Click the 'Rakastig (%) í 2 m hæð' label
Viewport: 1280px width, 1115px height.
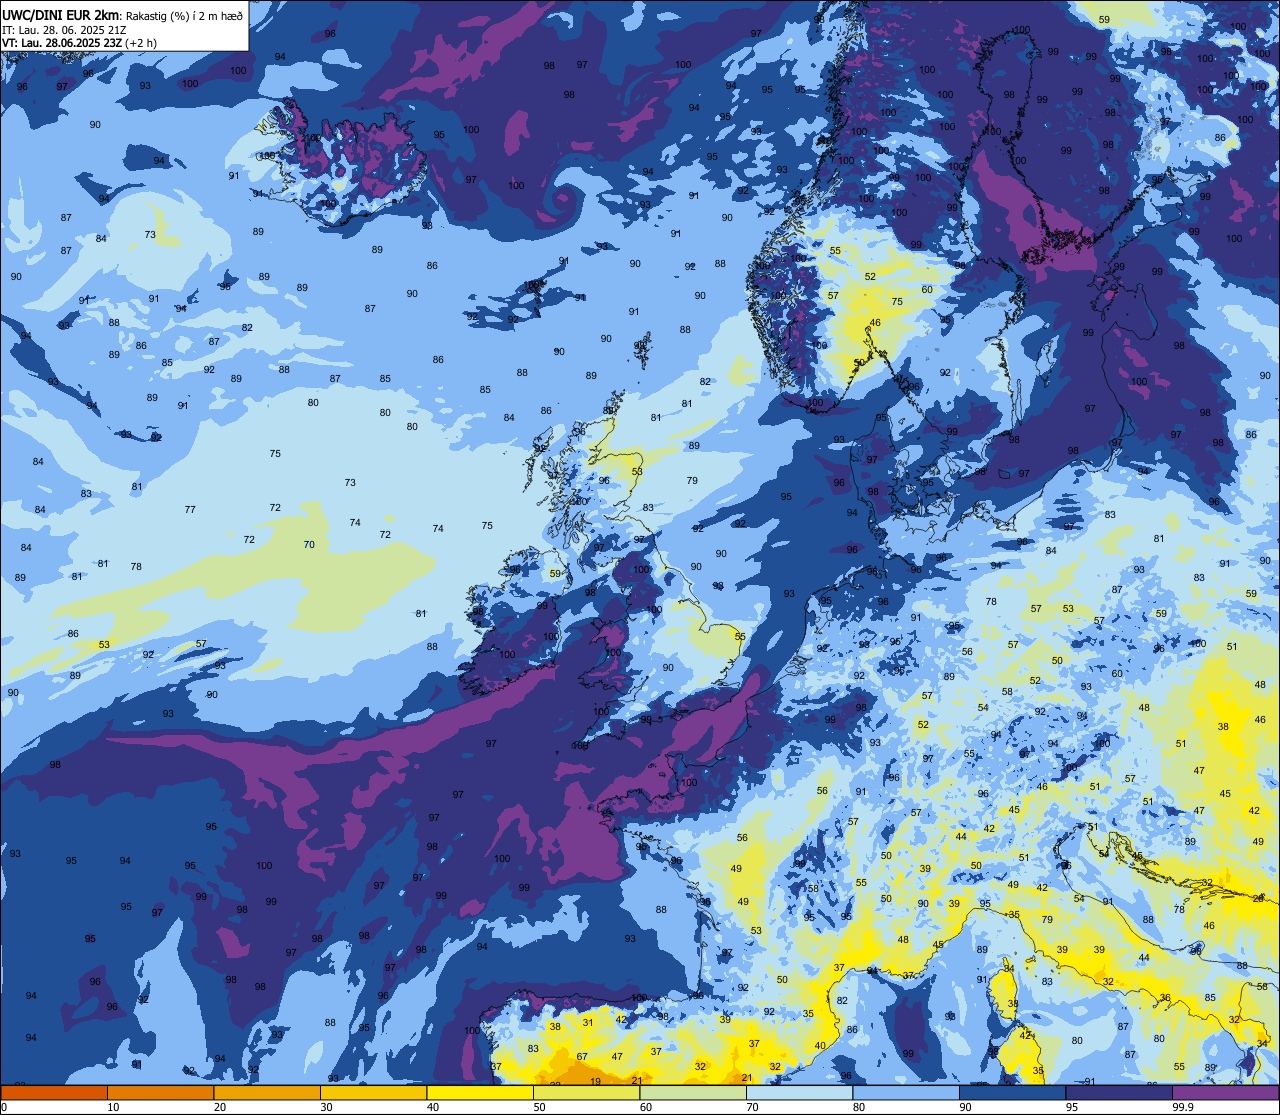tap(184, 15)
